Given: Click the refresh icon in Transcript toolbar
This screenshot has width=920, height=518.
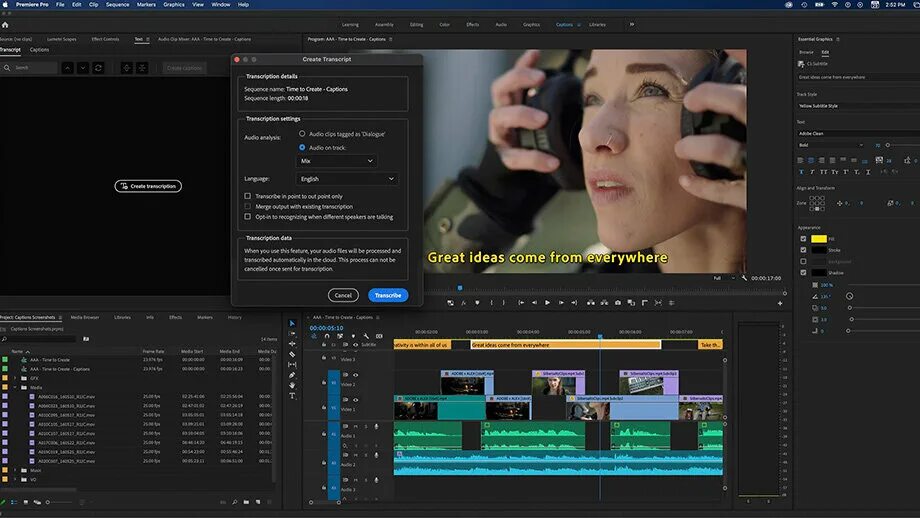Looking at the screenshot, I should pos(98,68).
